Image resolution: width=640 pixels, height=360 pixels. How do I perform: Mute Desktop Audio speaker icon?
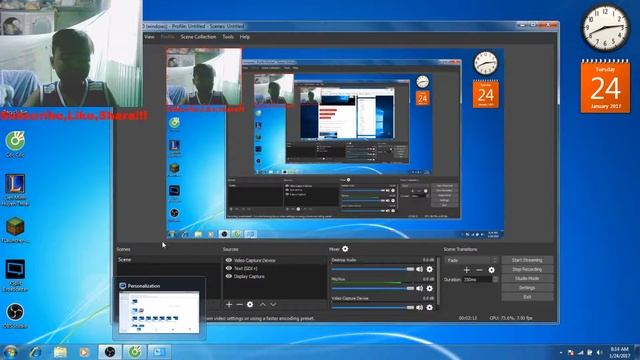coord(420,269)
